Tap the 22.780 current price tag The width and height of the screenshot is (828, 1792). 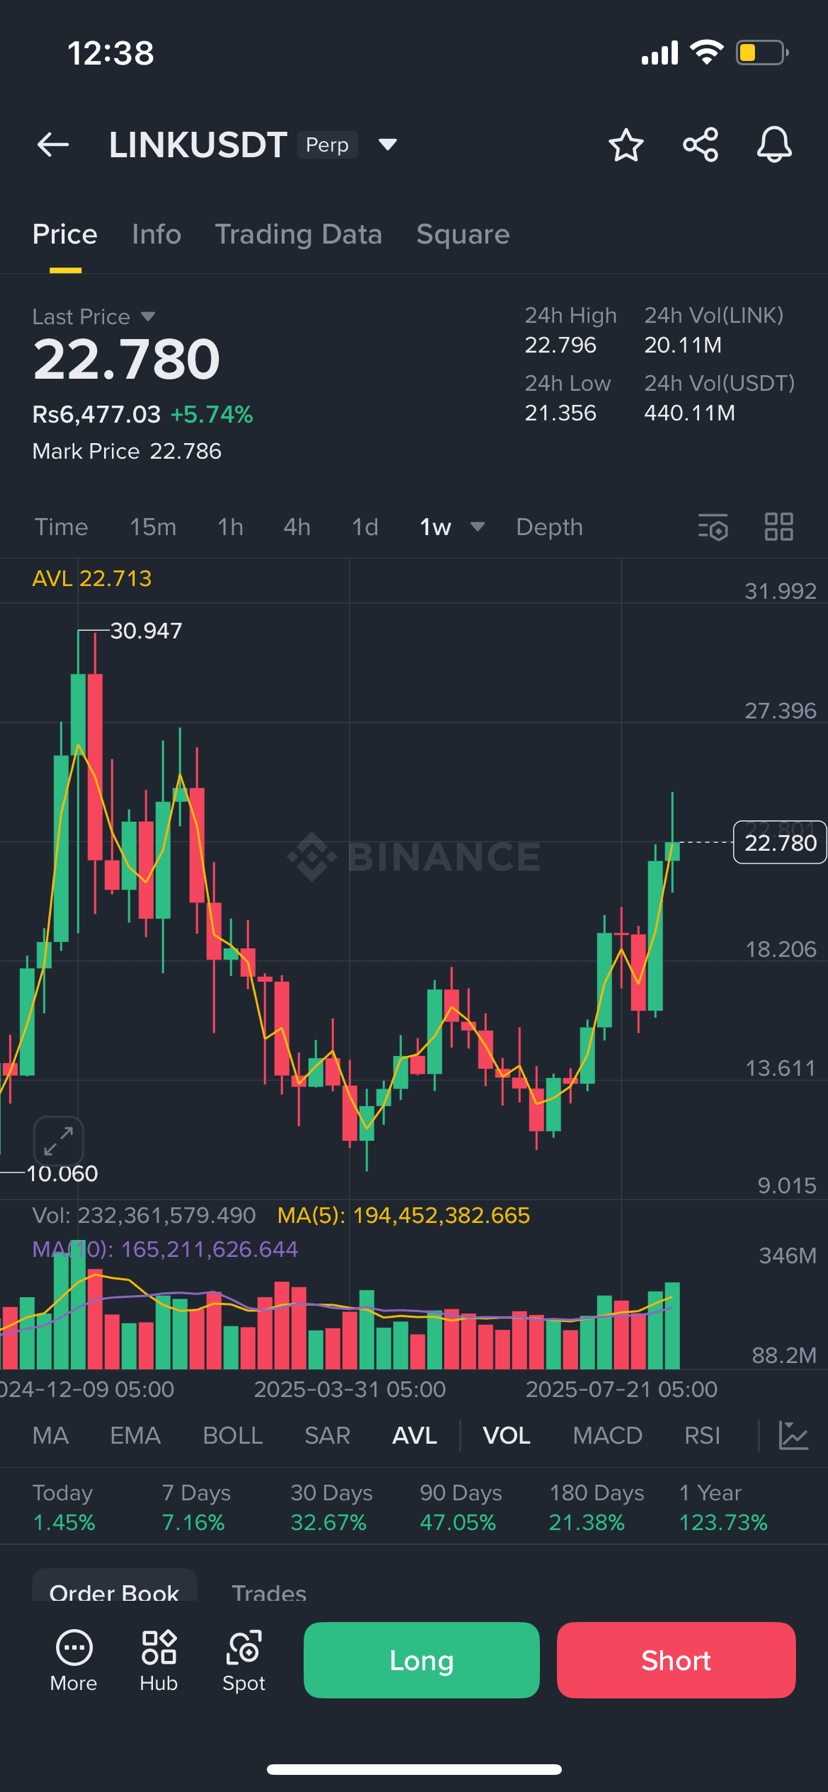click(x=780, y=843)
